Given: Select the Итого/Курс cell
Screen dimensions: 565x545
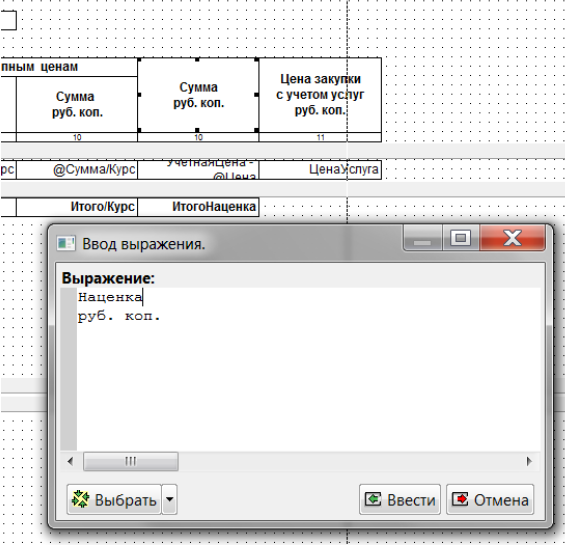Looking at the screenshot, I should (77, 207).
